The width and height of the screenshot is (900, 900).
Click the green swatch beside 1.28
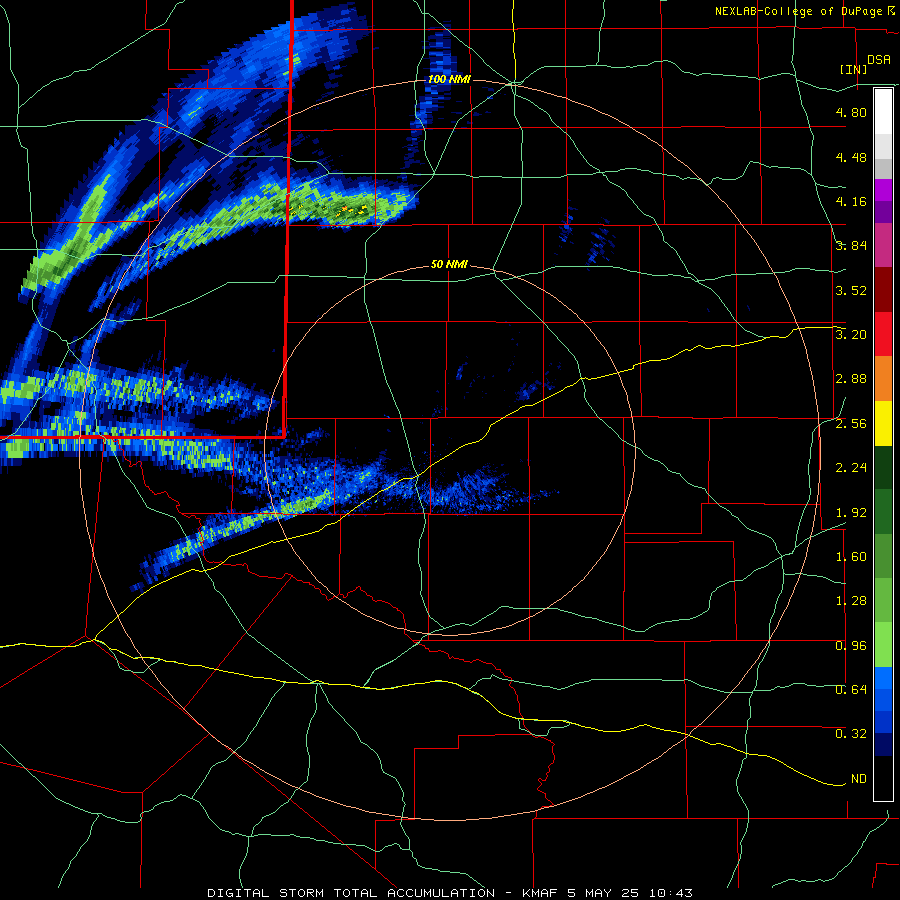coord(883,601)
